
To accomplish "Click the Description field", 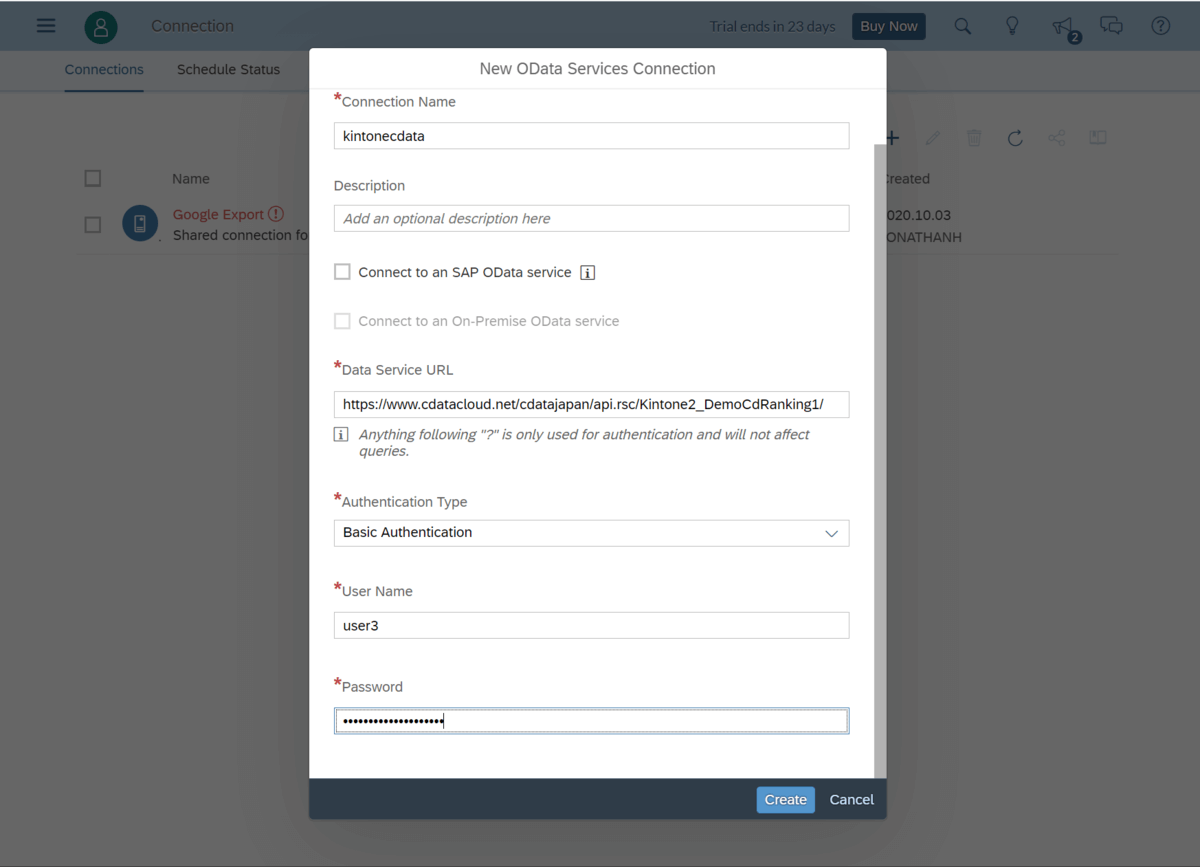I will 591,218.
